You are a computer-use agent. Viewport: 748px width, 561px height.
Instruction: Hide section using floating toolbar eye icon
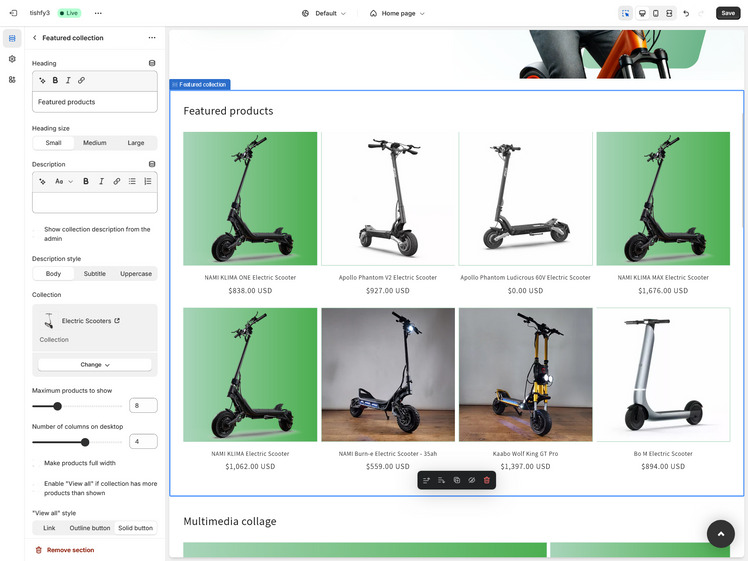471,480
